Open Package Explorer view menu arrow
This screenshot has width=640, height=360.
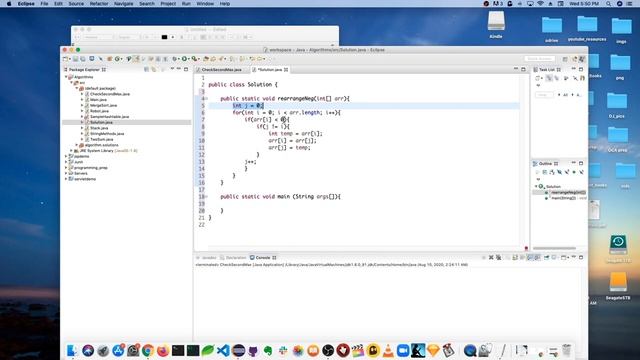[172, 69]
